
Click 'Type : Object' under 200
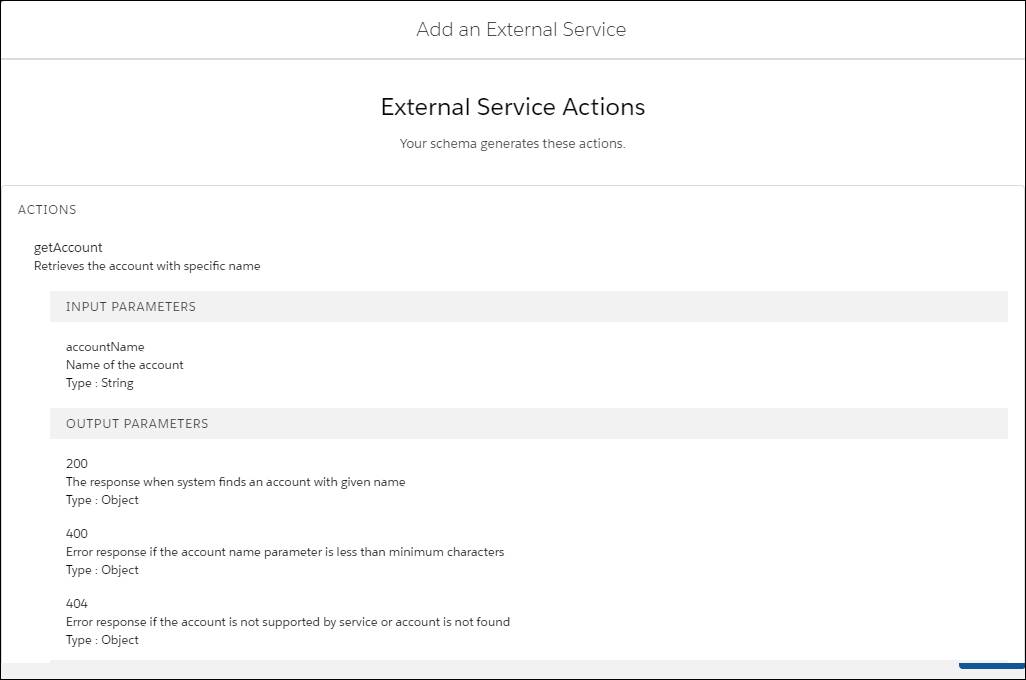(x=102, y=500)
